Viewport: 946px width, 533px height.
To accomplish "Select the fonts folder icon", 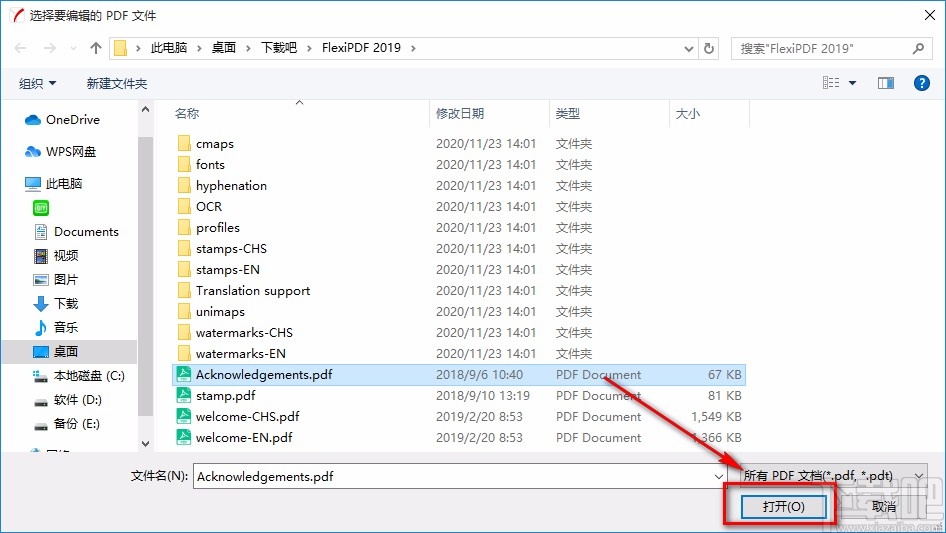I will (x=184, y=165).
